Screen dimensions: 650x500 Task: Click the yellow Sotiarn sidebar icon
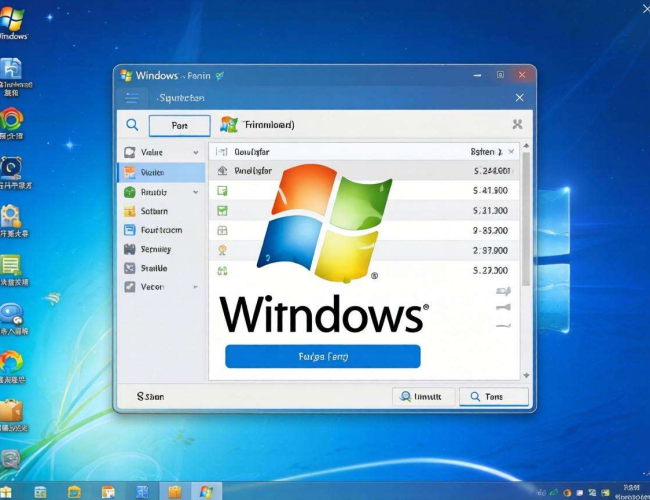click(x=130, y=211)
